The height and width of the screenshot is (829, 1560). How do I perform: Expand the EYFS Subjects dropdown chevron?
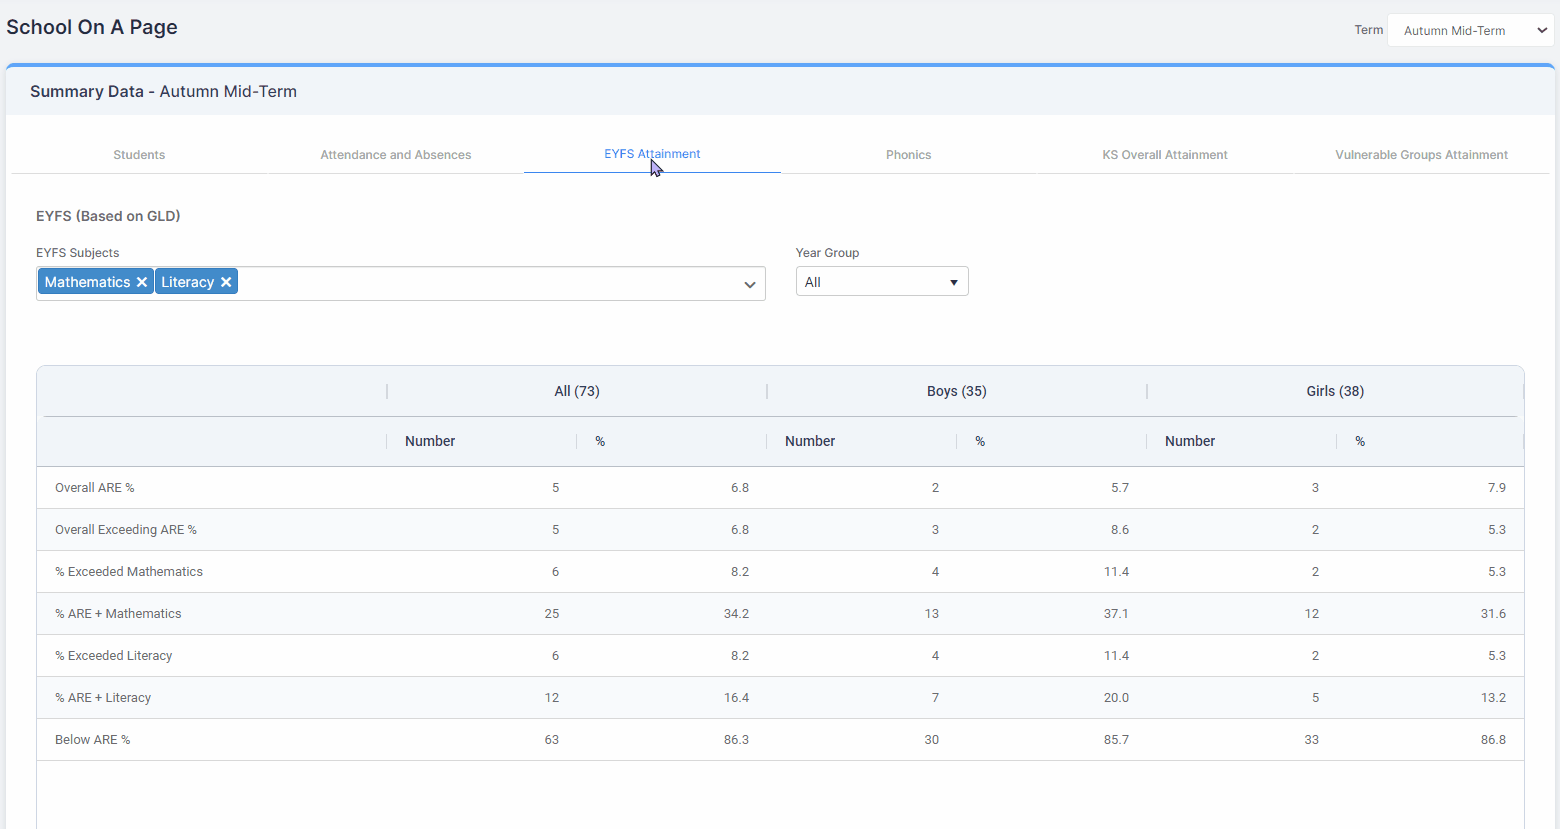coord(750,285)
